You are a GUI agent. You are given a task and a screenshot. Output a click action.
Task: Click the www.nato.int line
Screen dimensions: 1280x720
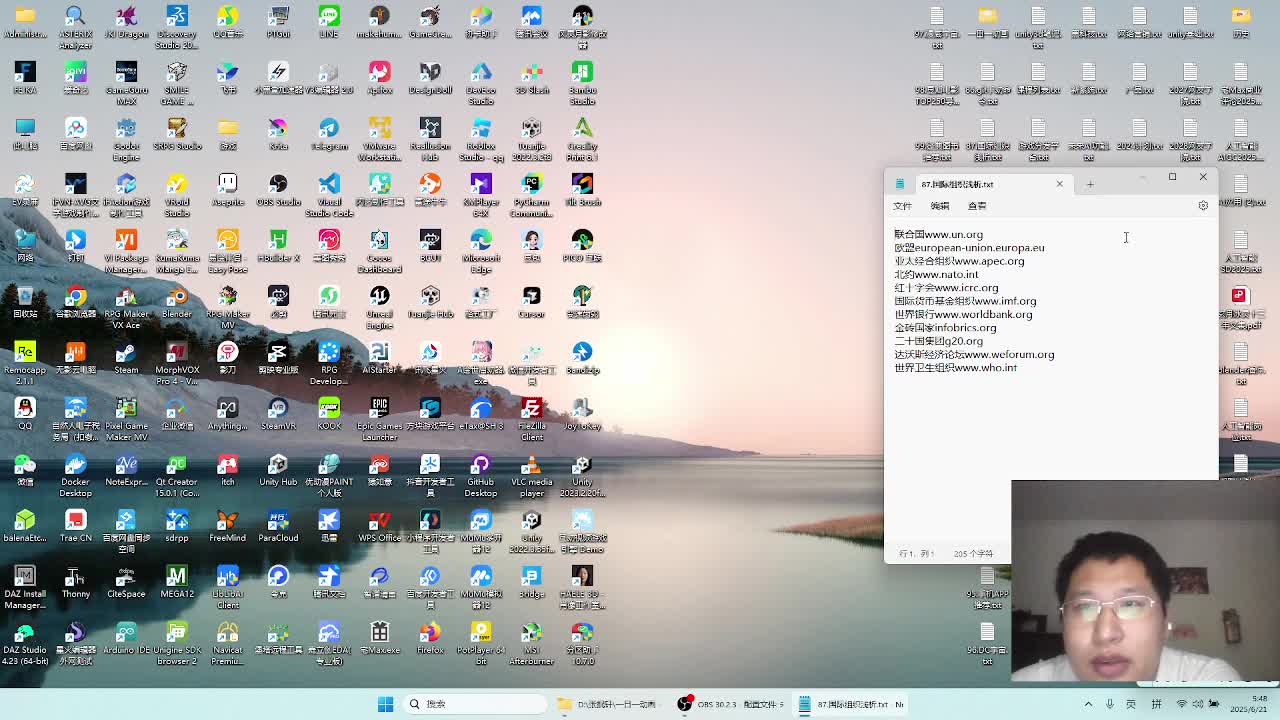pyautogui.click(x=937, y=274)
